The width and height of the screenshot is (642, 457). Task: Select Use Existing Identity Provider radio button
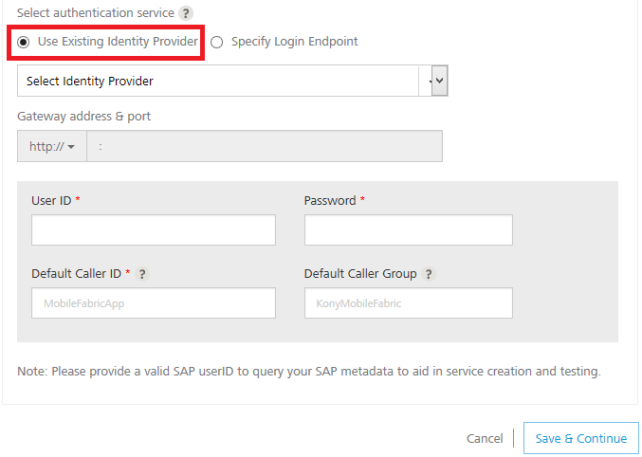tap(24, 42)
